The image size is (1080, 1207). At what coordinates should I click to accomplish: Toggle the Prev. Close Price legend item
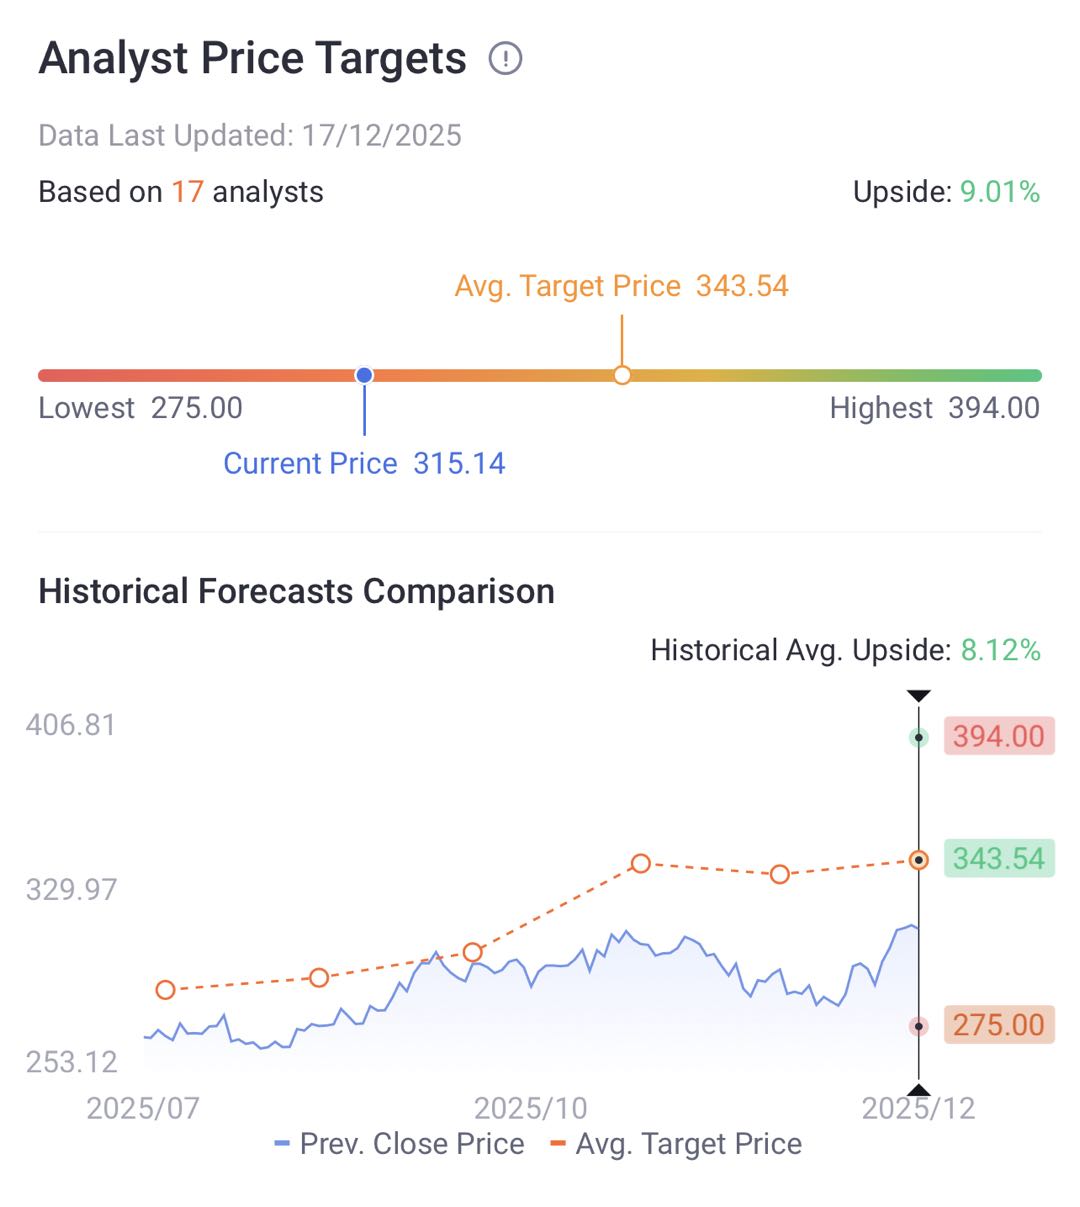click(400, 1144)
